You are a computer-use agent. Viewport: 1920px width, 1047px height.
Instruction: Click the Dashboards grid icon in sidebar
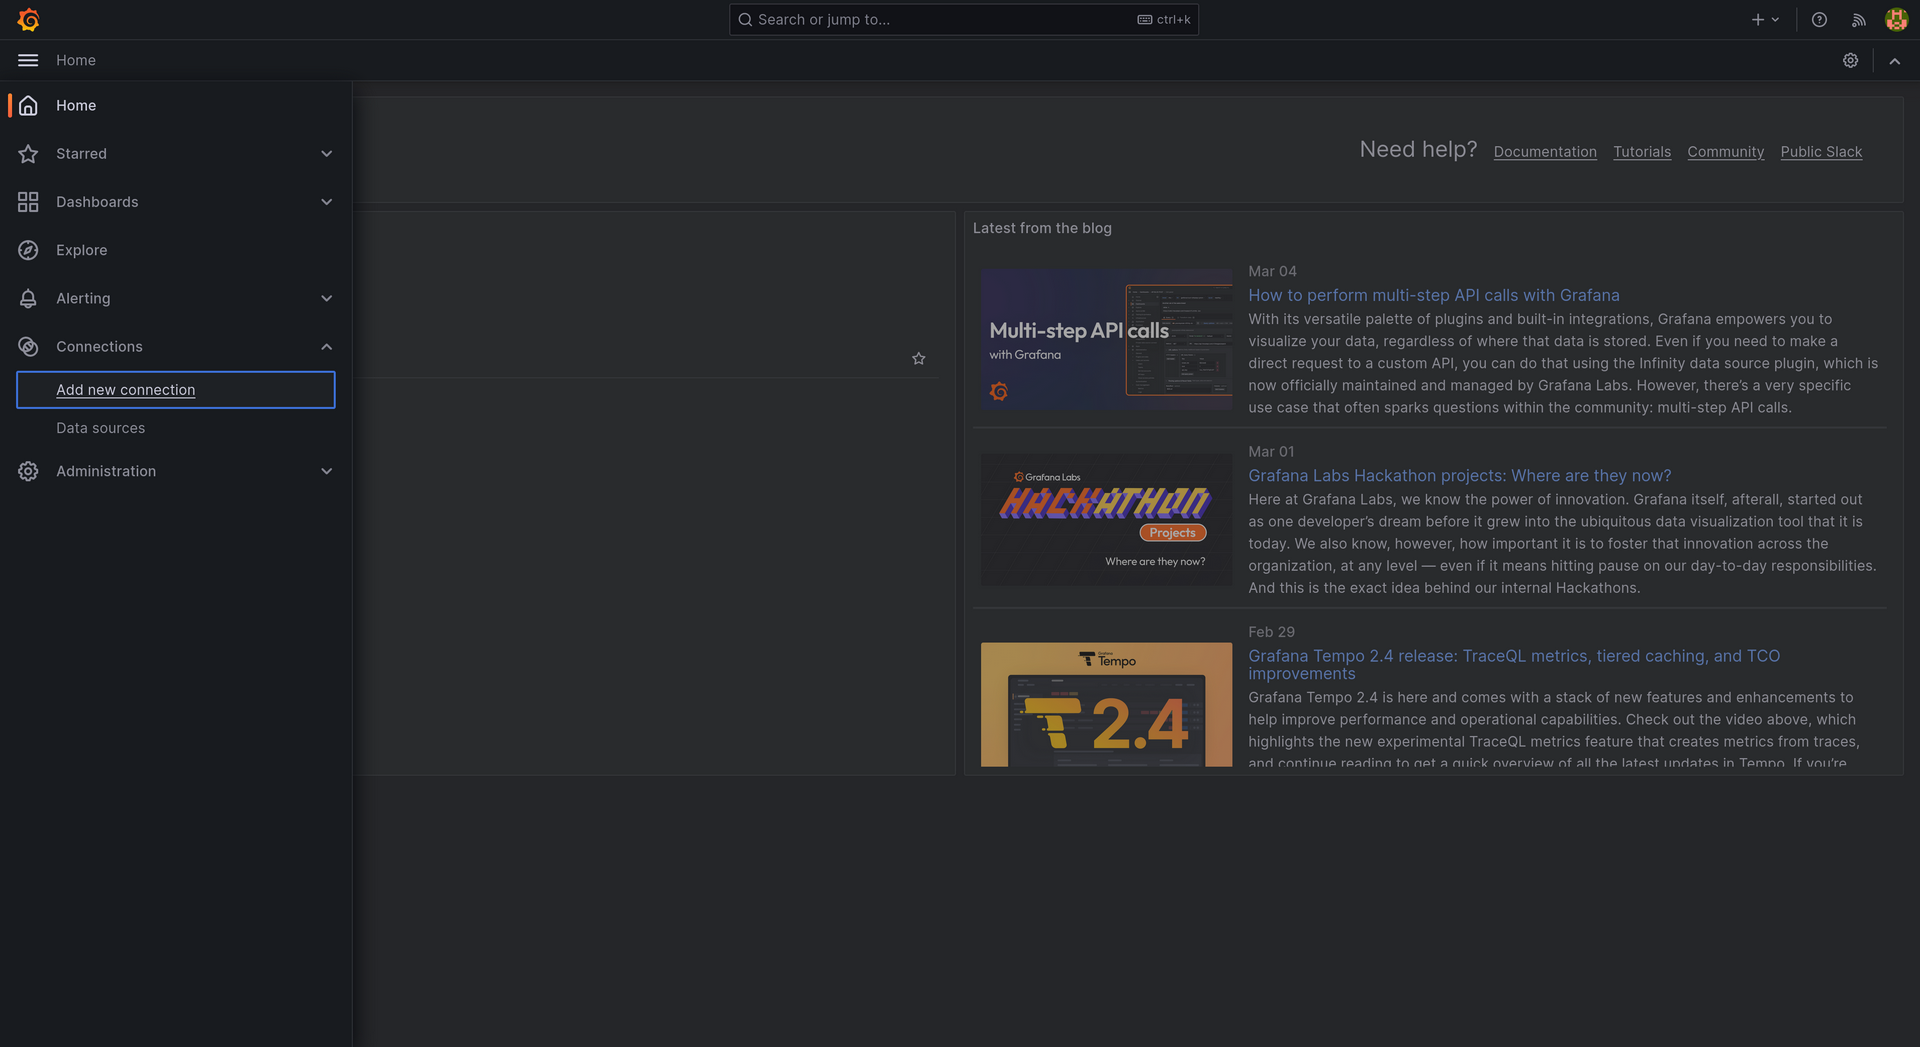click(28, 202)
